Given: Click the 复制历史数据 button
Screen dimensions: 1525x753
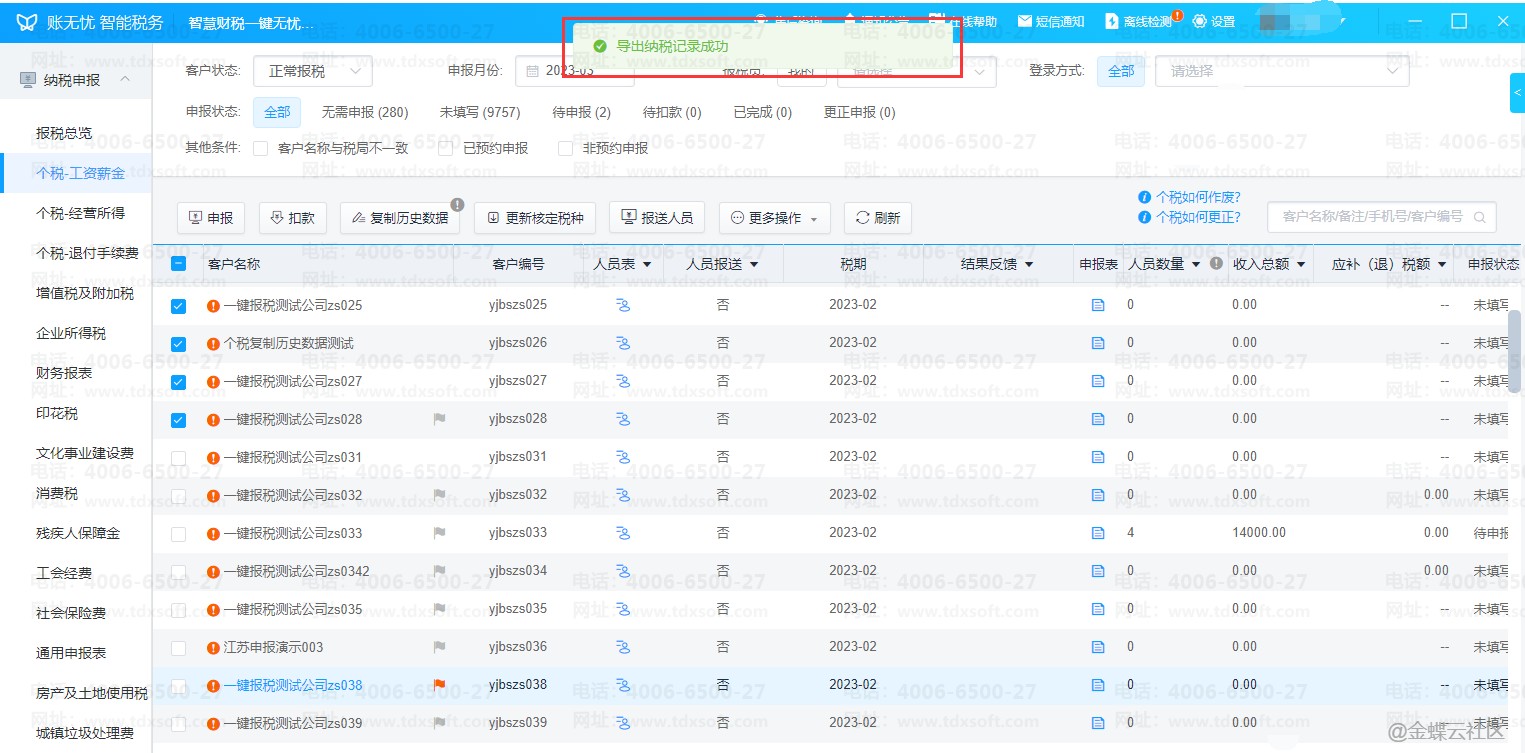Looking at the screenshot, I should (x=399, y=218).
